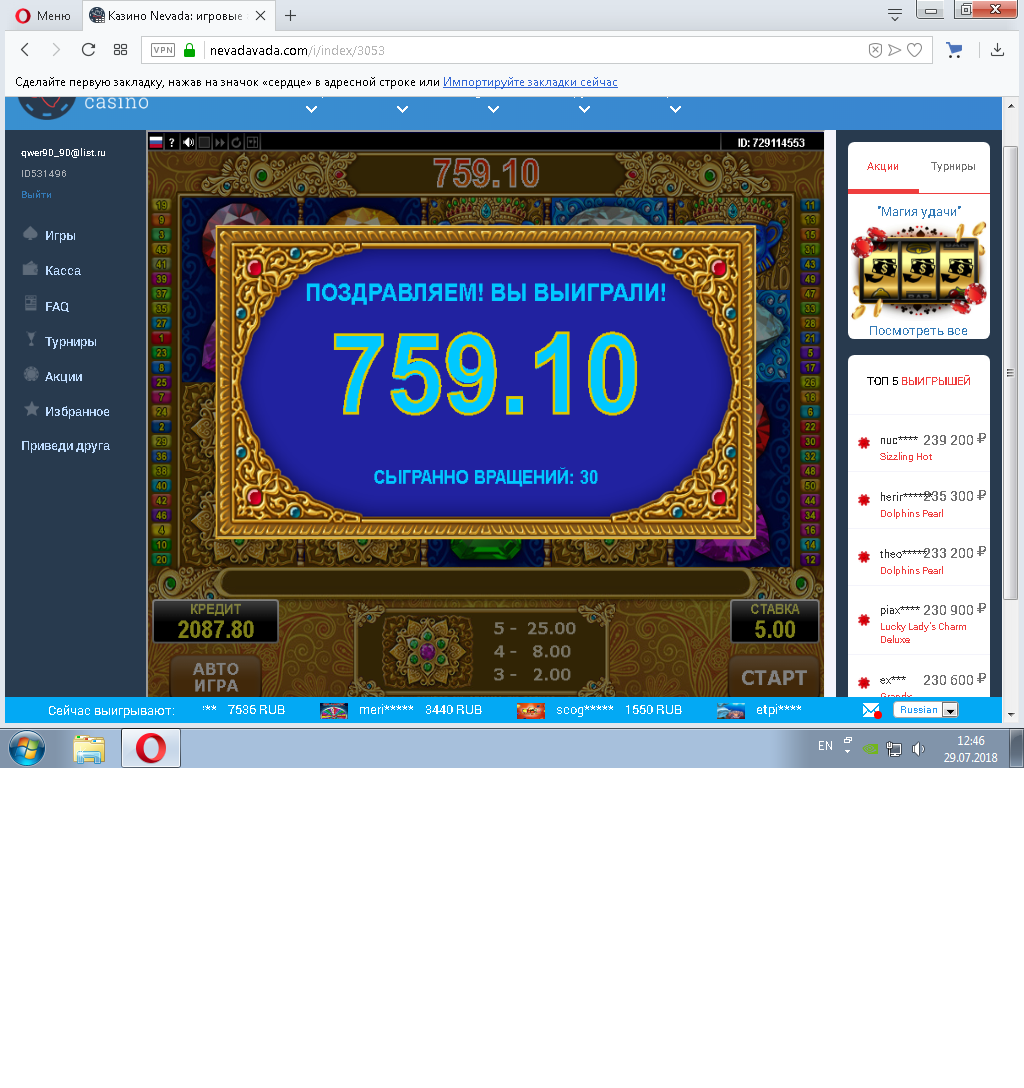1024x1088 pixels.
Task: Click the EN language indicator in tray
Action: click(825, 746)
